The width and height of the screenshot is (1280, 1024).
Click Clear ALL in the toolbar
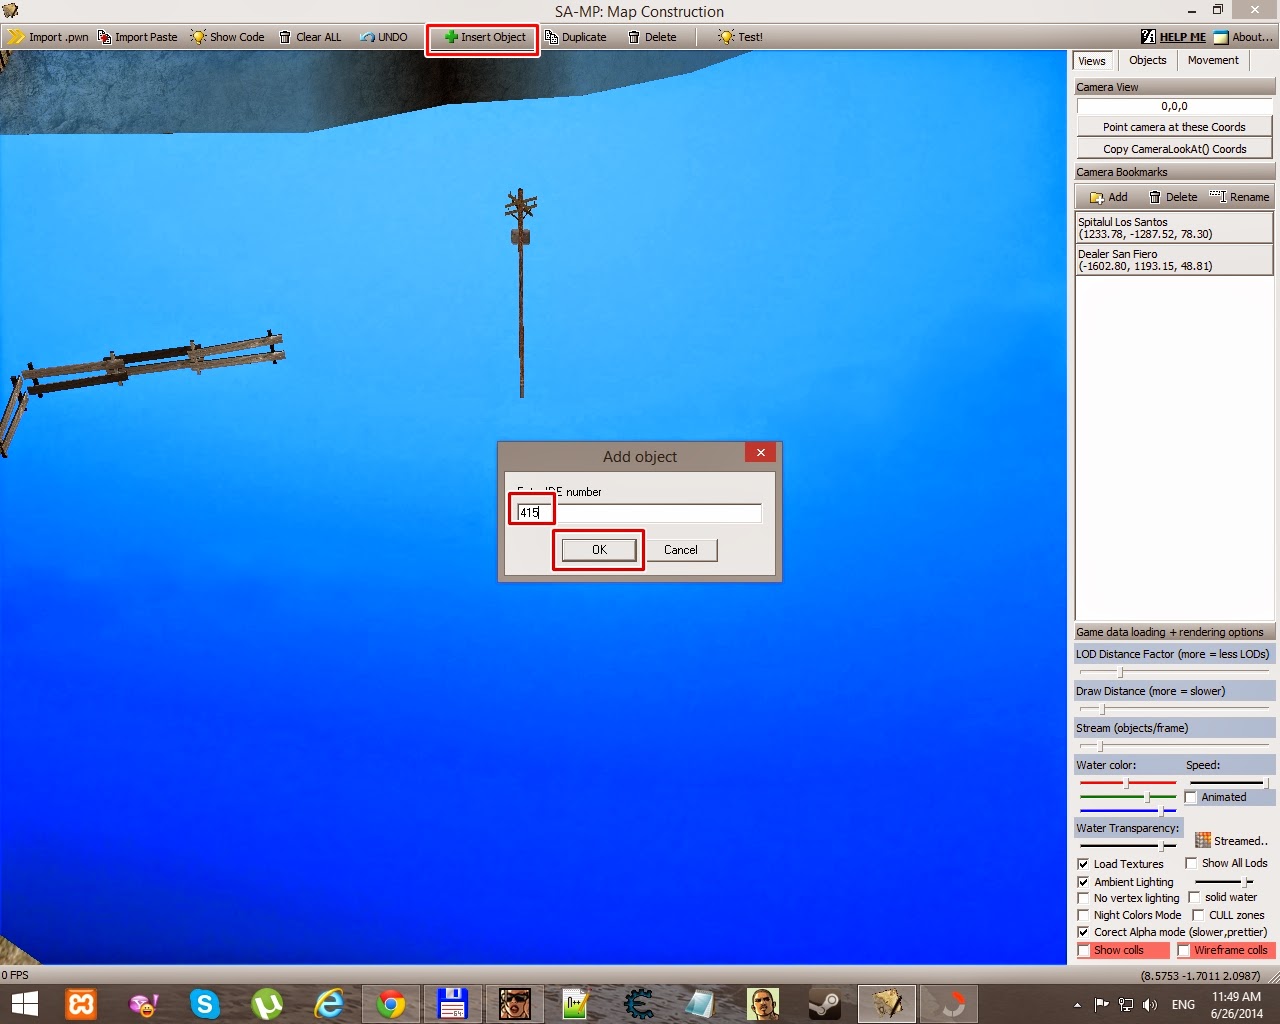coord(310,37)
